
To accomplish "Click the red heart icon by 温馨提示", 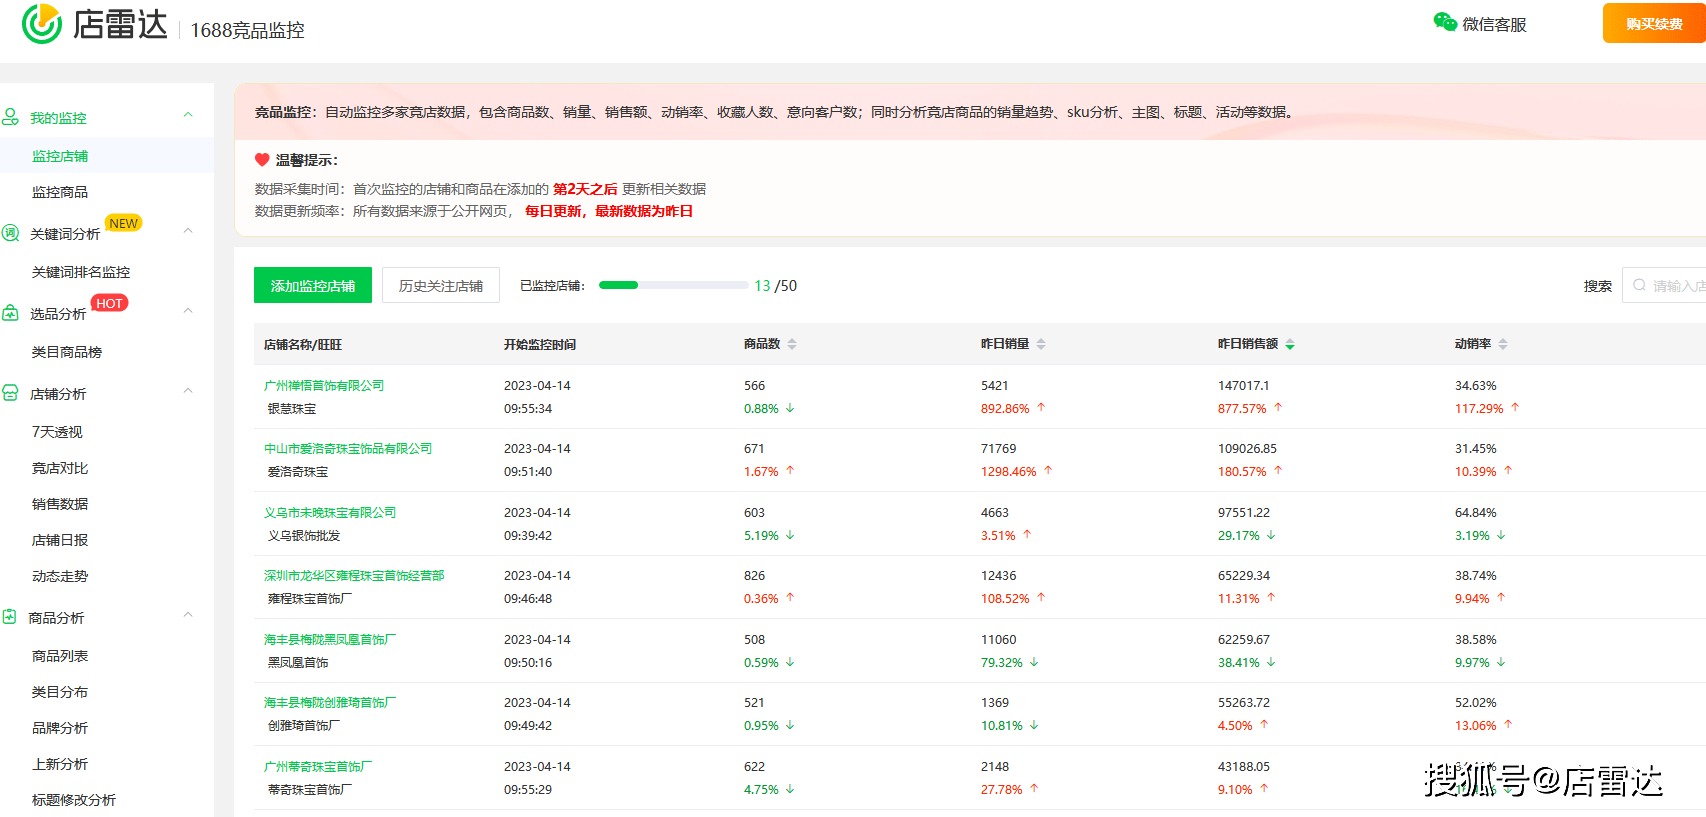I will click(x=262, y=160).
